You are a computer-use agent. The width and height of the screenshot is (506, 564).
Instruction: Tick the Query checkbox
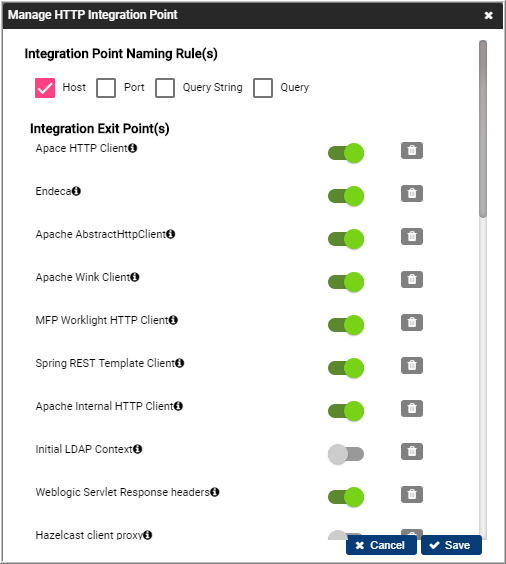pos(263,88)
